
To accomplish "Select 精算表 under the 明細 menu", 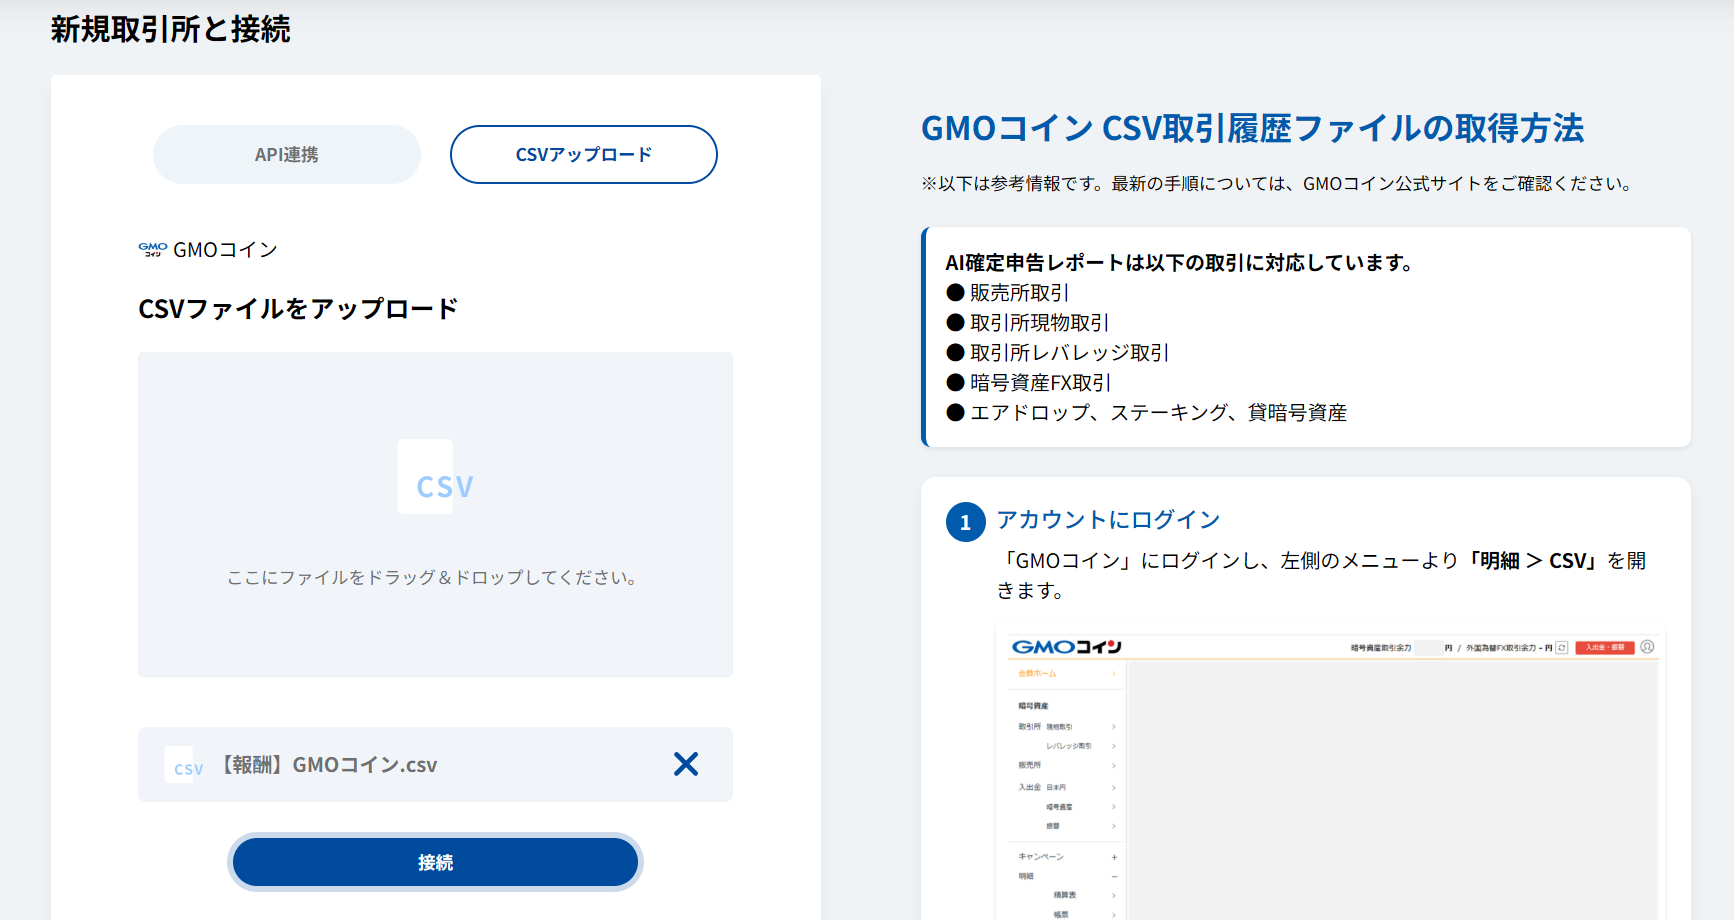I will click(x=1064, y=894).
